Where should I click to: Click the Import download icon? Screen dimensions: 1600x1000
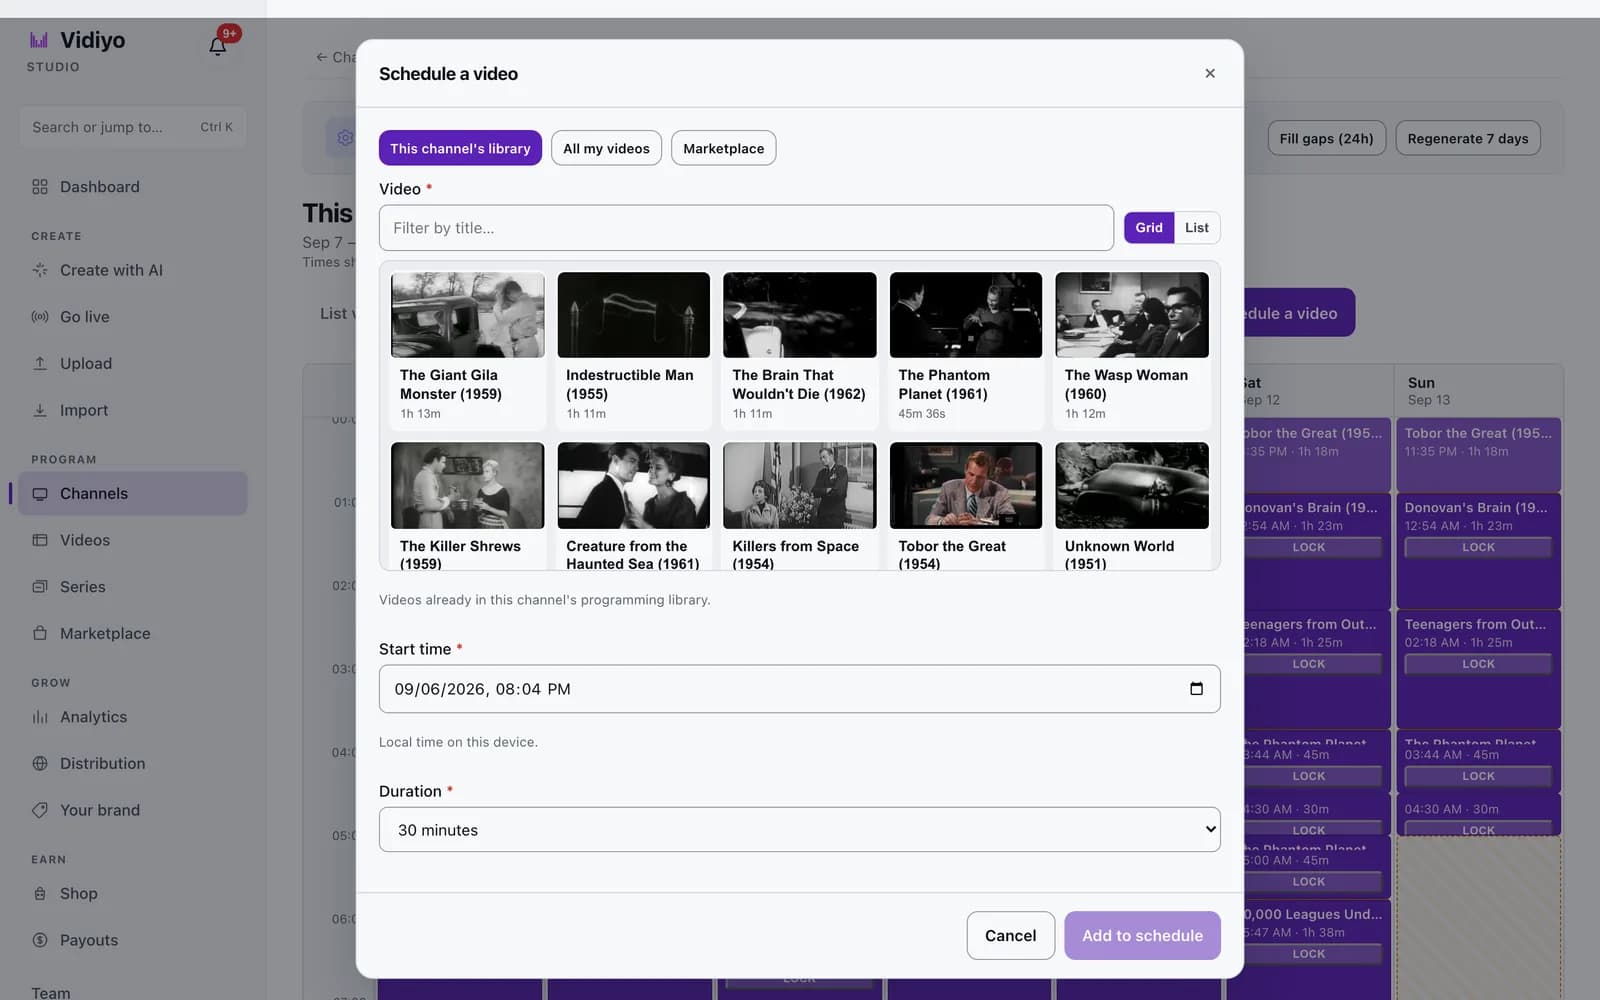click(40, 410)
